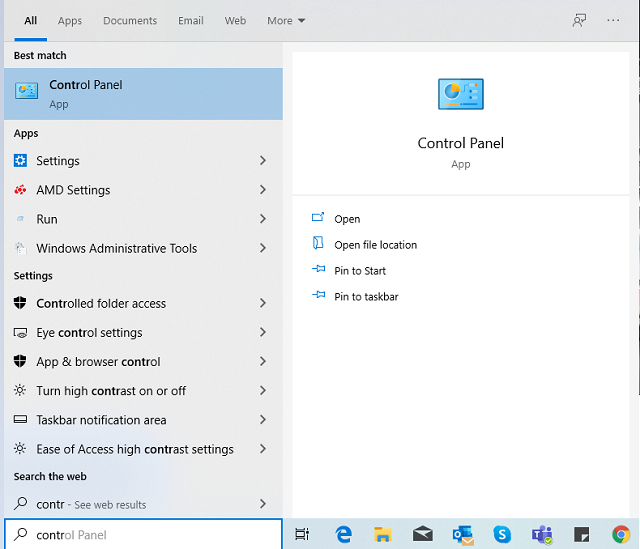Viewport: 640px width, 549px height.
Task: Open the Mail app from the taskbar
Action: (x=422, y=534)
